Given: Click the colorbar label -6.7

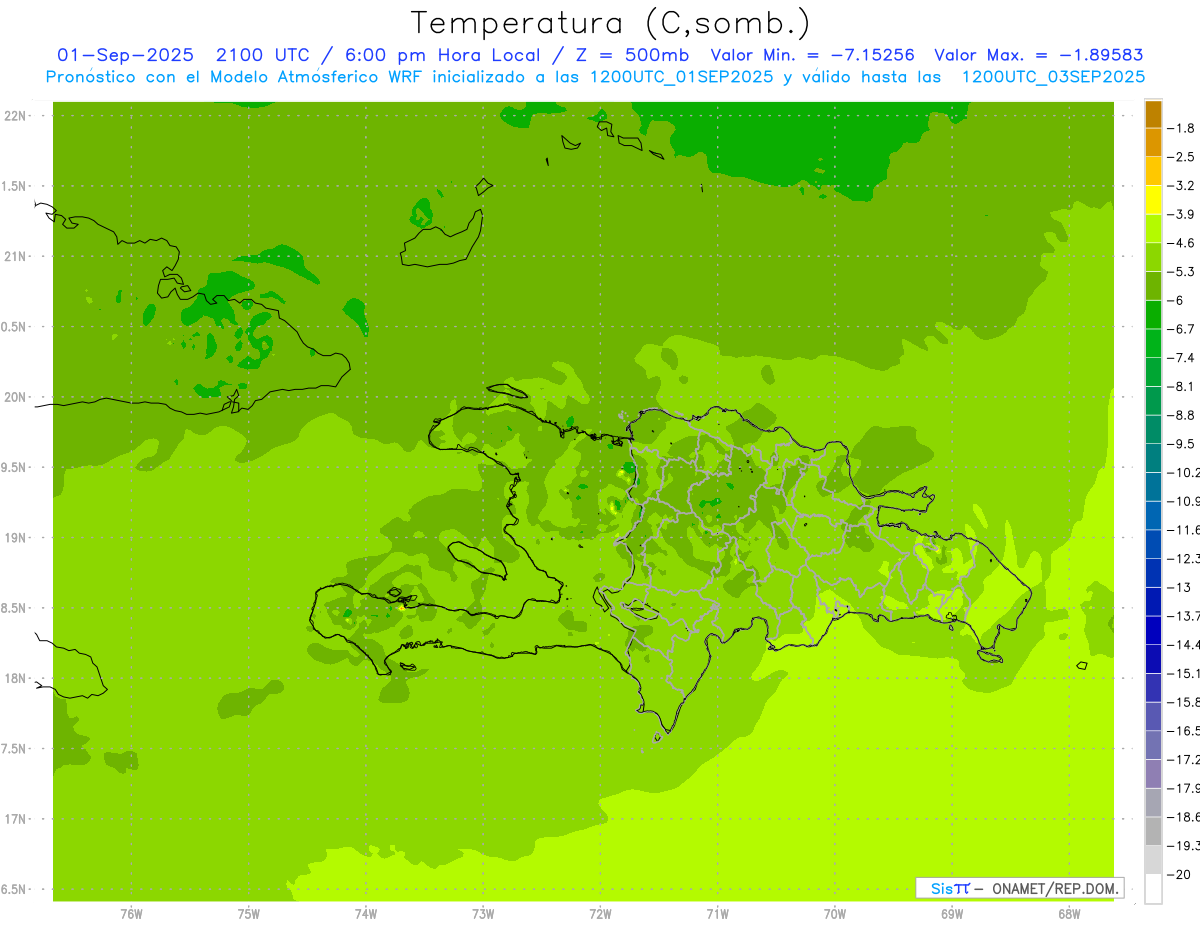Looking at the screenshot, I should pos(1183,329).
